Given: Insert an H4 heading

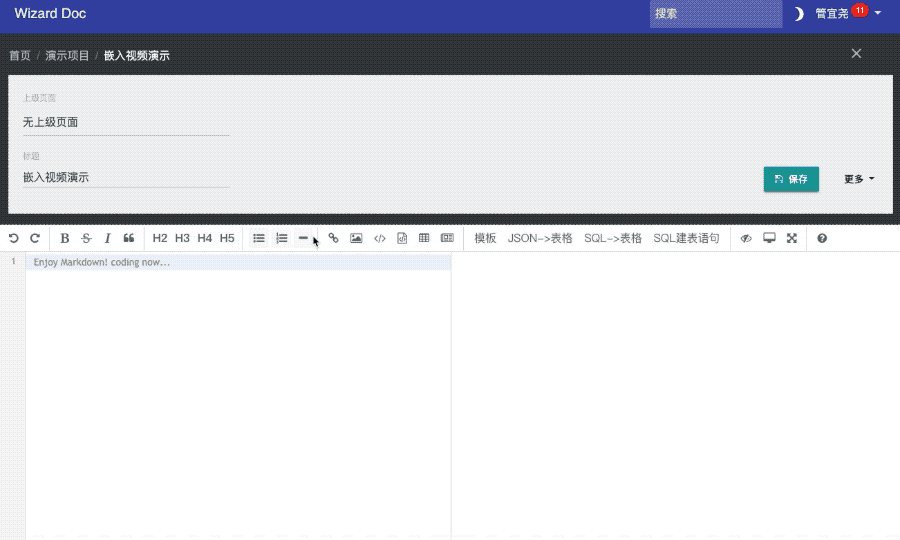Looking at the screenshot, I should pos(205,238).
